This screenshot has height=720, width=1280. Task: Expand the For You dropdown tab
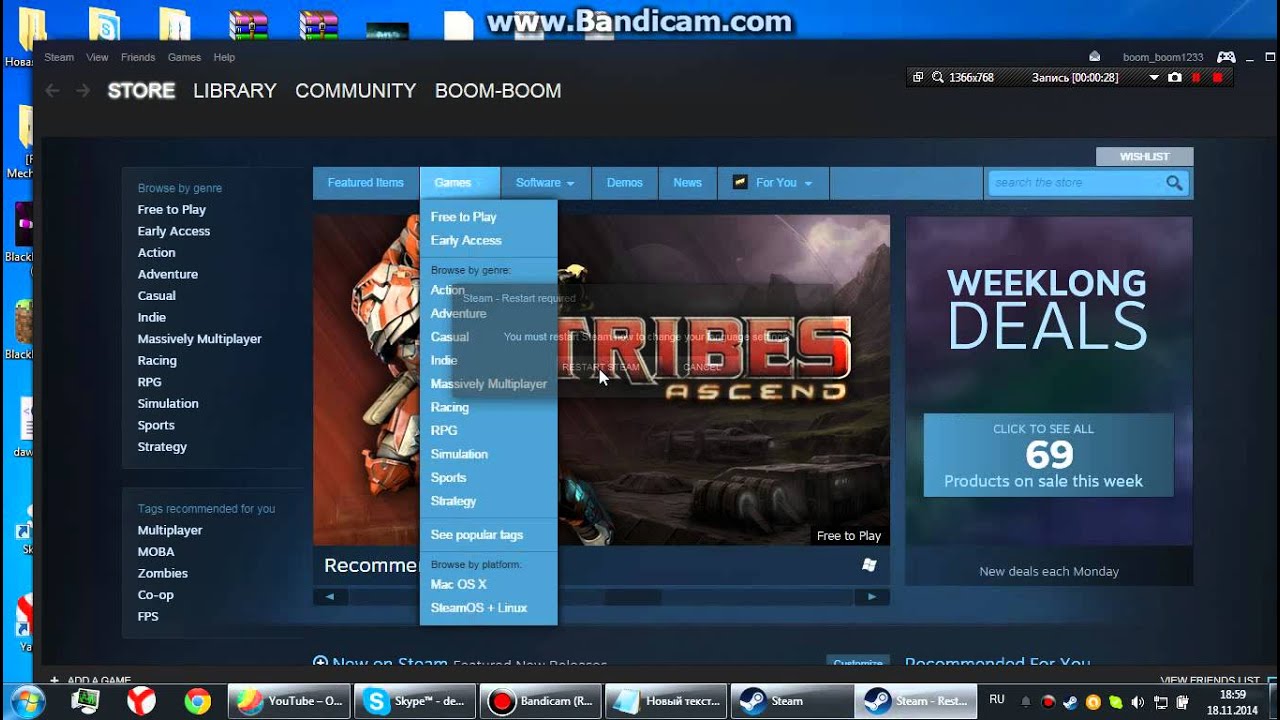coord(774,183)
